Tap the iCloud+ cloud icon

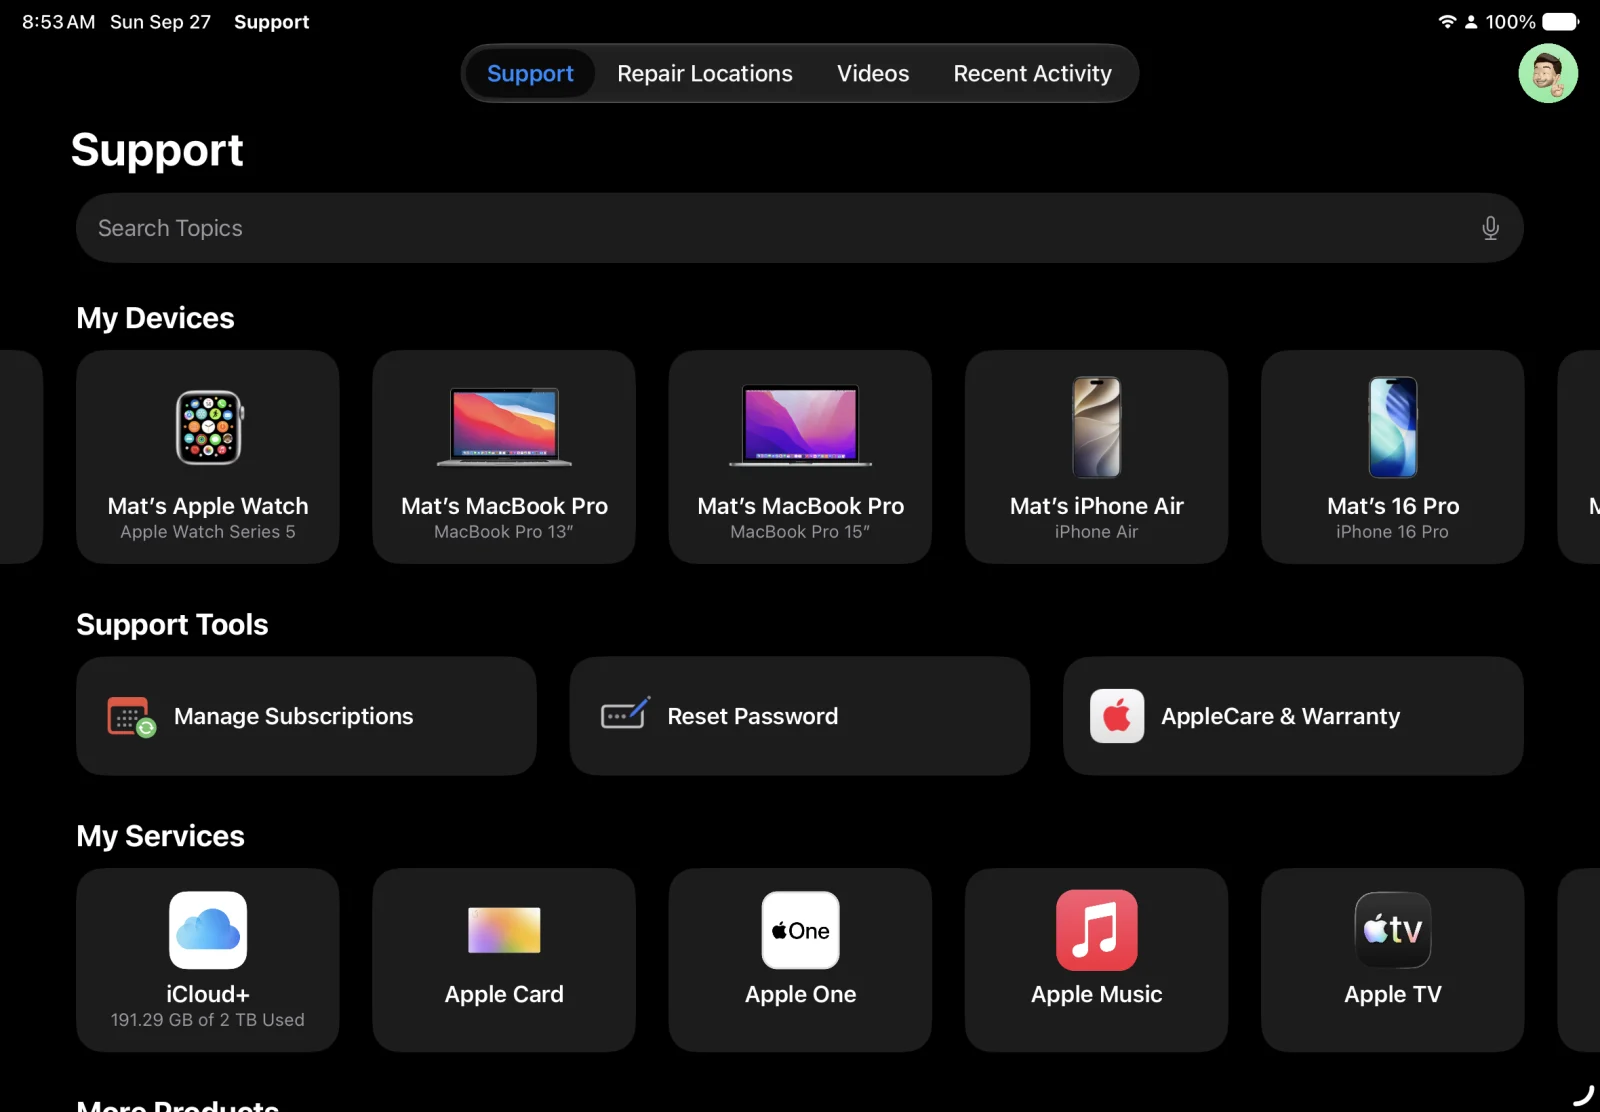(x=208, y=930)
